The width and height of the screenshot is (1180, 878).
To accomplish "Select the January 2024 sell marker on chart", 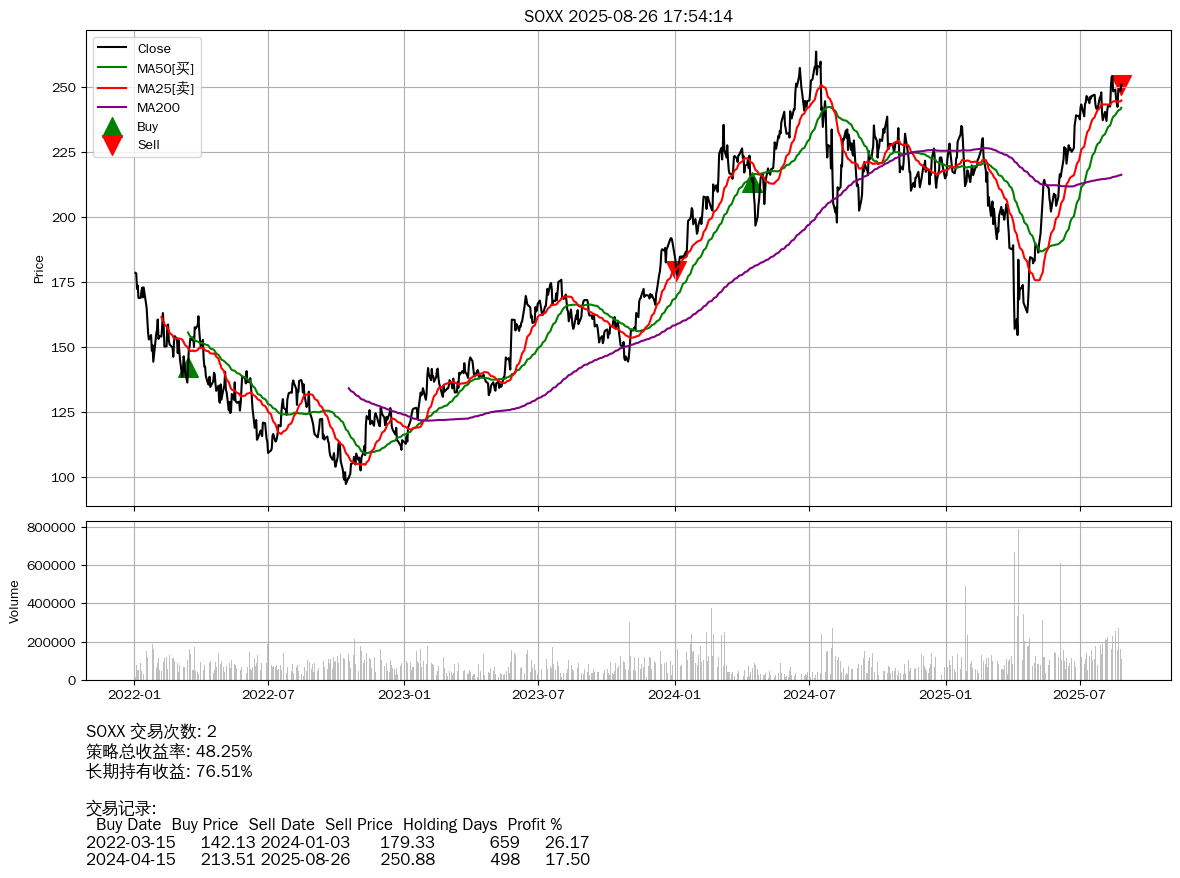I will click(x=677, y=270).
